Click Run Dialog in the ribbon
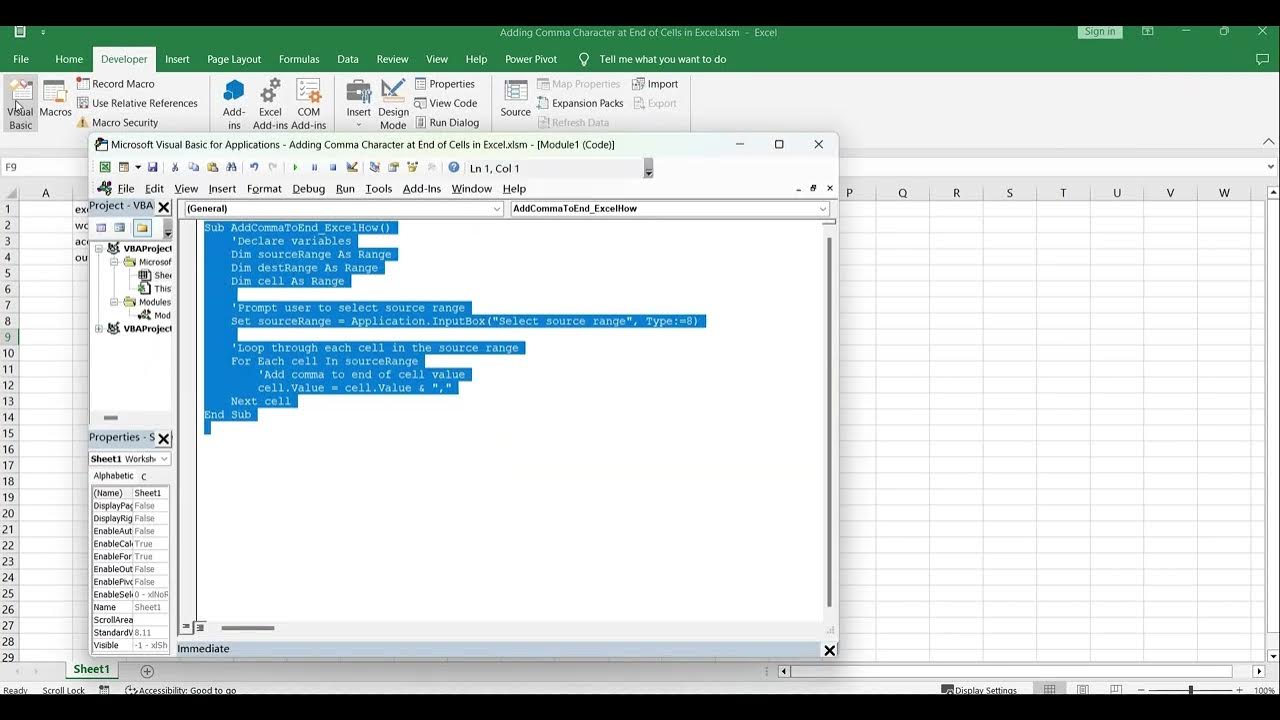The width and height of the screenshot is (1280, 720). pyautogui.click(x=446, y=122)
